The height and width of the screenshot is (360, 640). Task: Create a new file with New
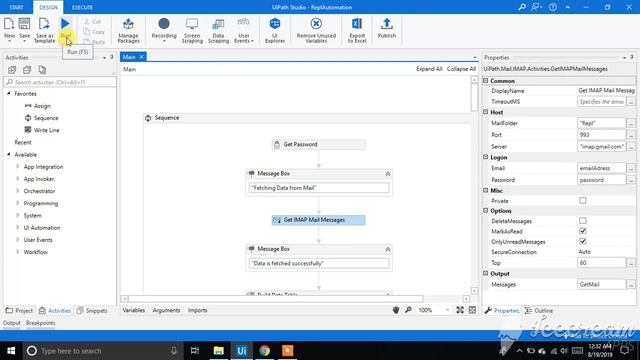tap(9, 29)
